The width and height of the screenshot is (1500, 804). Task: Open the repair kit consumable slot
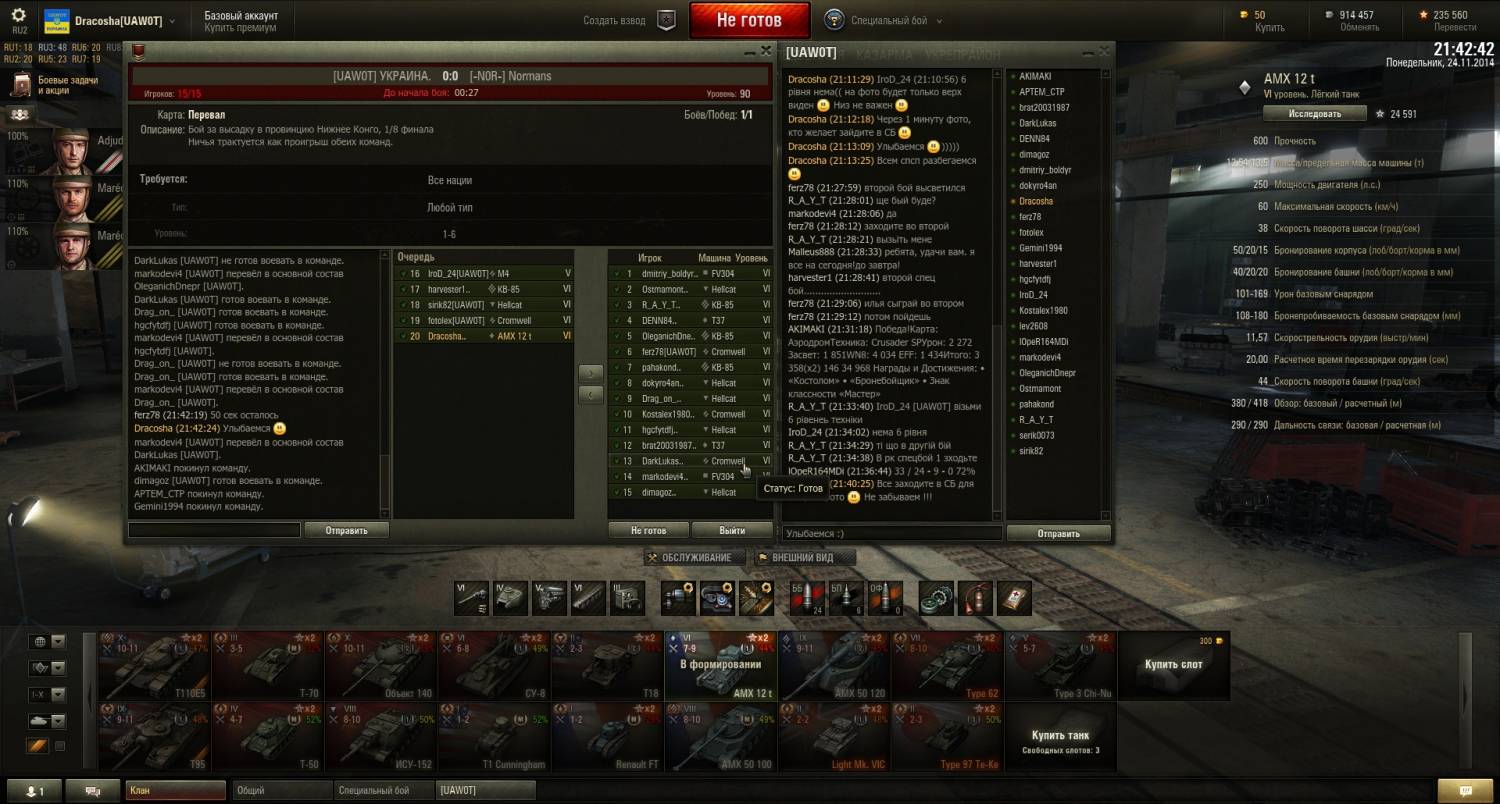tap(936, 598)
